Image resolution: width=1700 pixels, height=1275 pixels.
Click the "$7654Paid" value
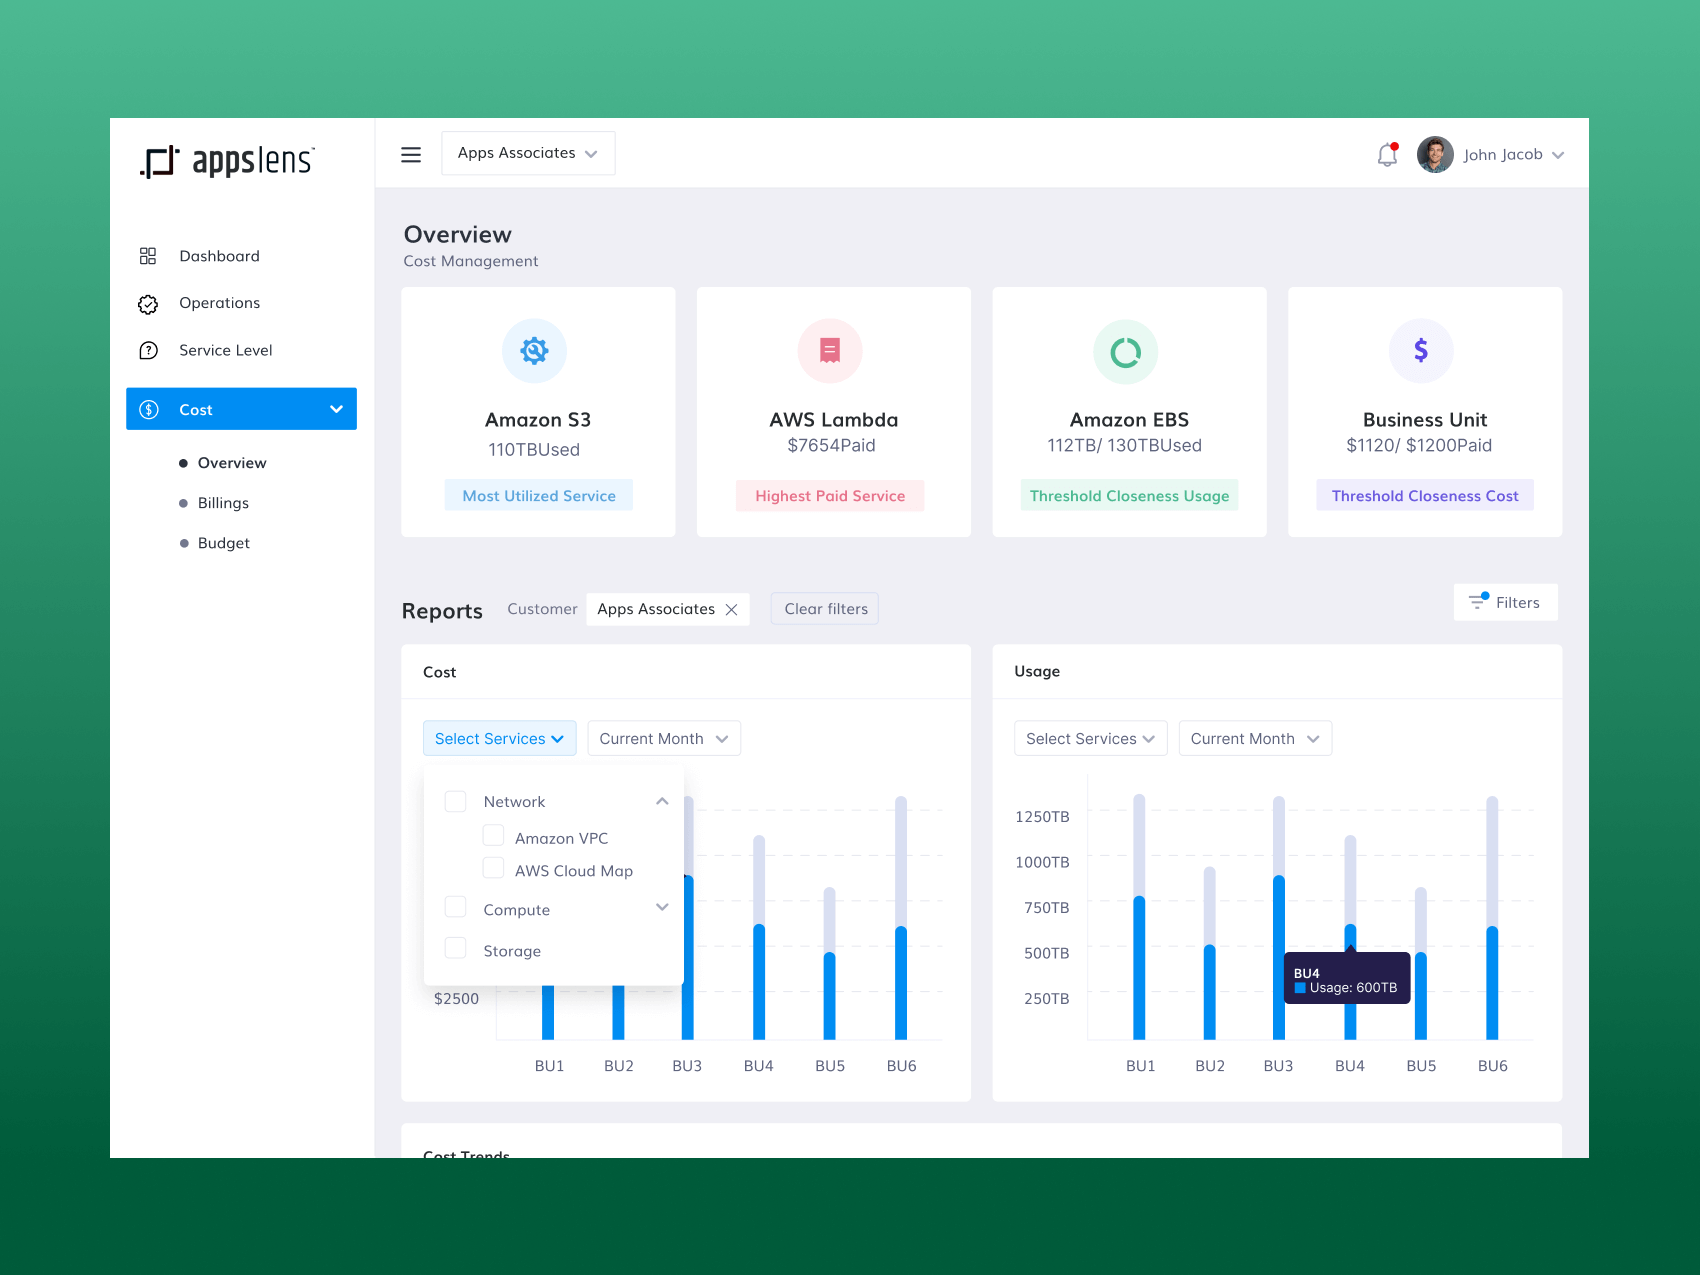[x=831, y=446]
